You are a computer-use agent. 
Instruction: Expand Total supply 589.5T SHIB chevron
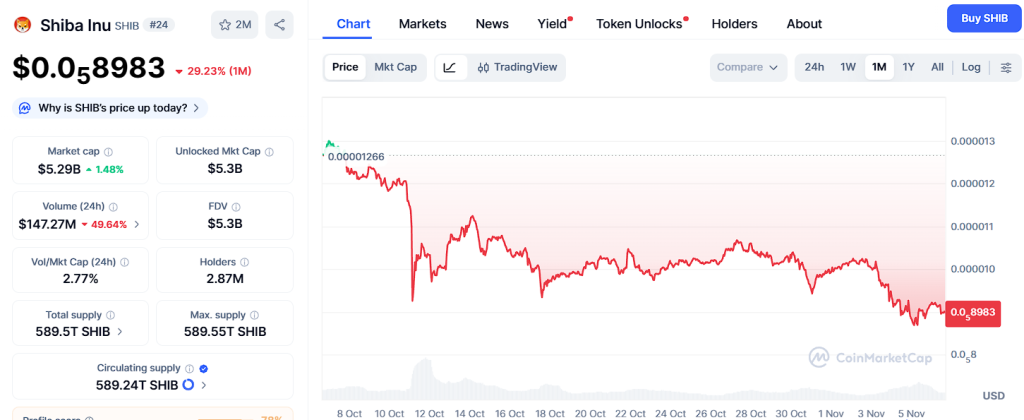tap(120, 331)
